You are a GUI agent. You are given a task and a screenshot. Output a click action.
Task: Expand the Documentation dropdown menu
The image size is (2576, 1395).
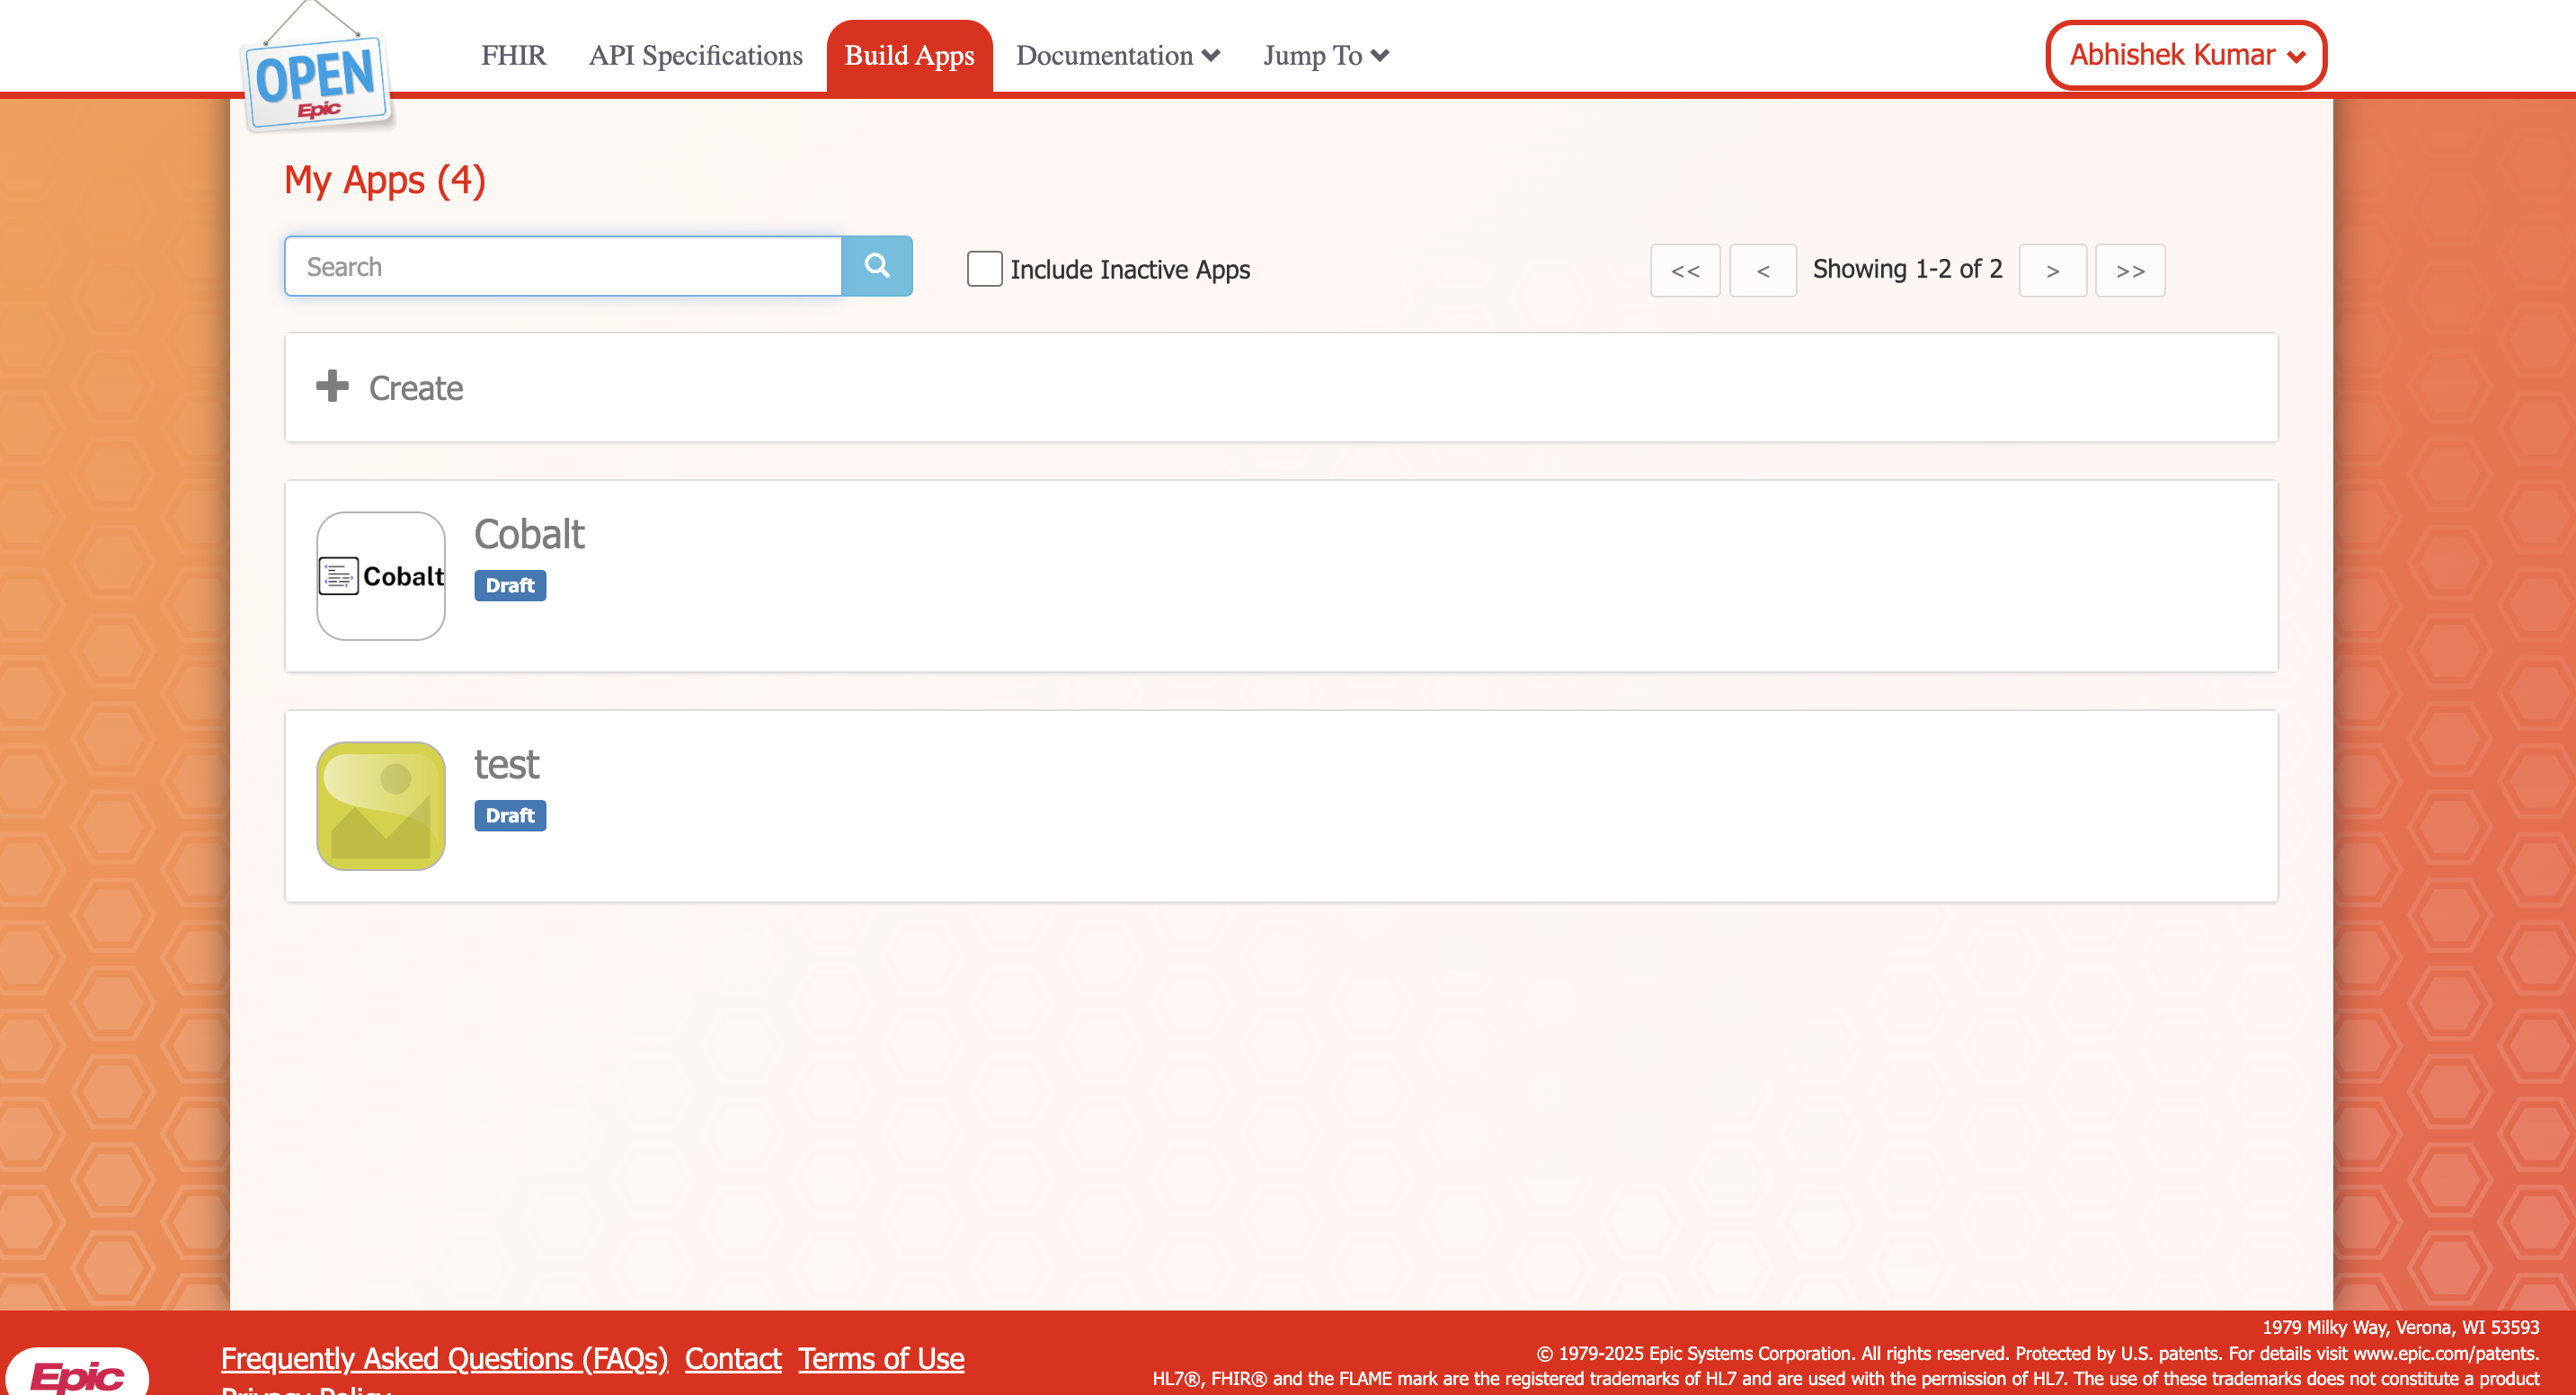[x=1117, y=56]
